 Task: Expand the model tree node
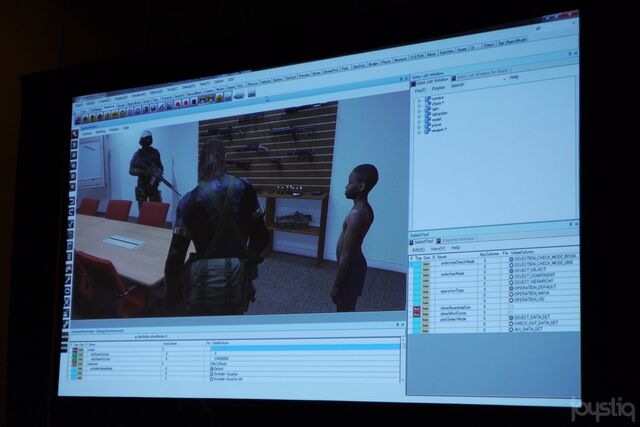pyautogui.click(x=419, y=122)
